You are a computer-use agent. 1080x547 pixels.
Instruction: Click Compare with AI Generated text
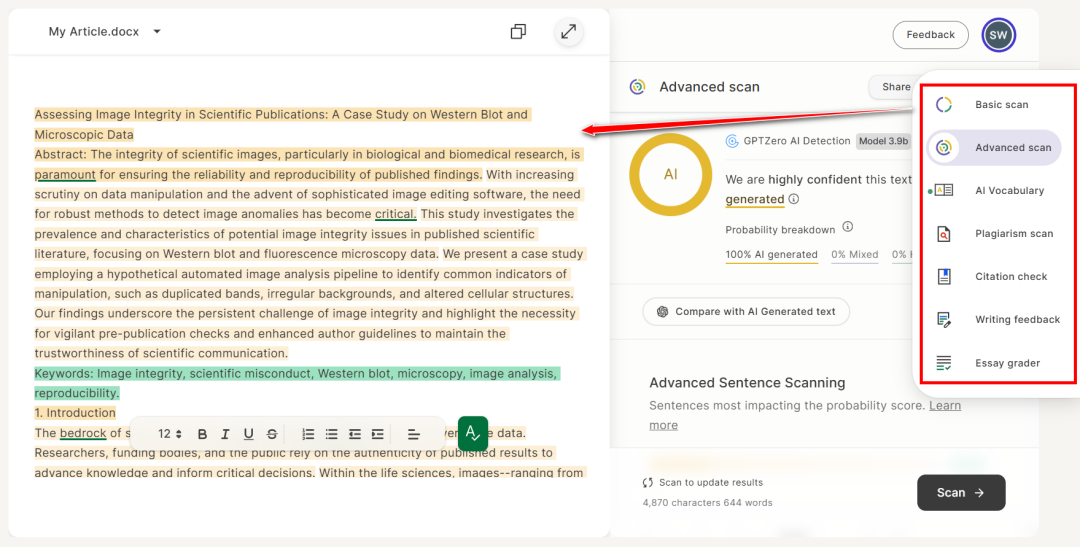click(746, 312)
